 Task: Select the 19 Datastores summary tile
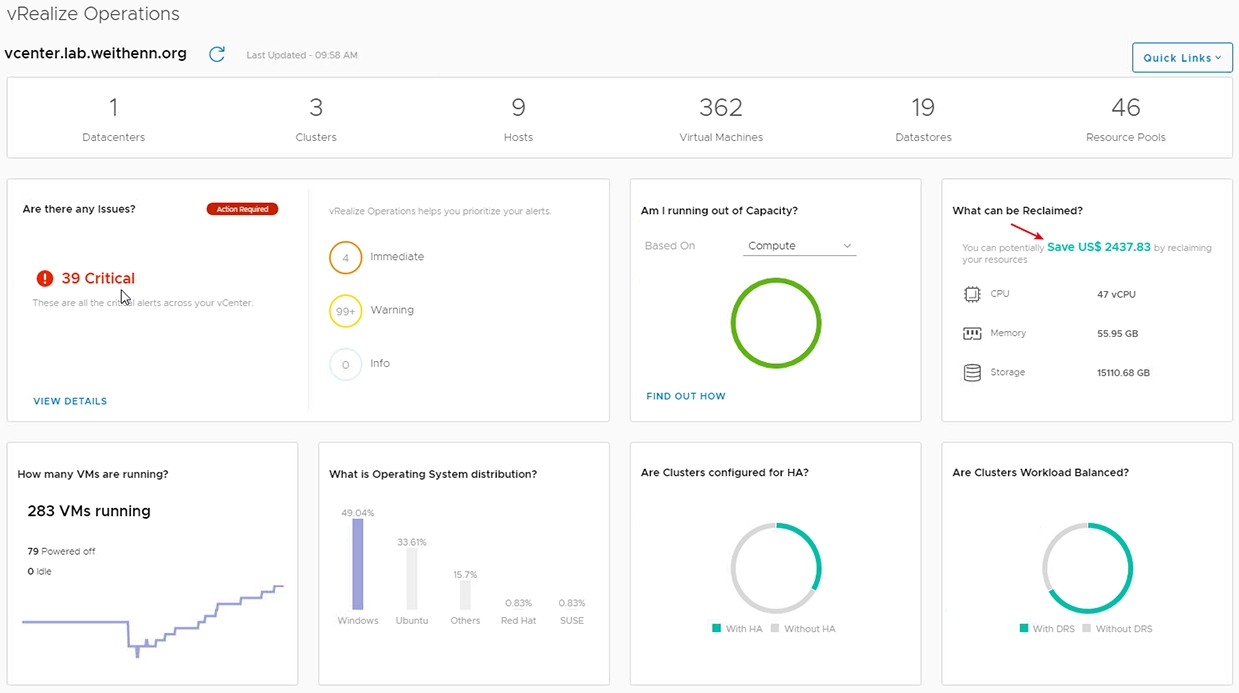point(923,118)
